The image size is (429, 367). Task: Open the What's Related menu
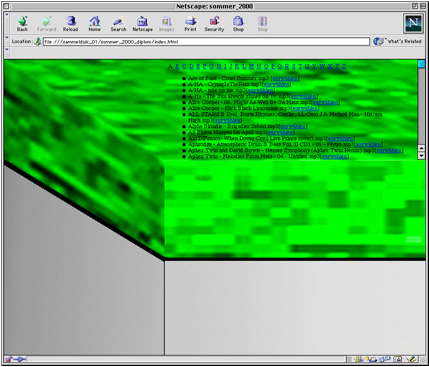(x=397, y=41)
